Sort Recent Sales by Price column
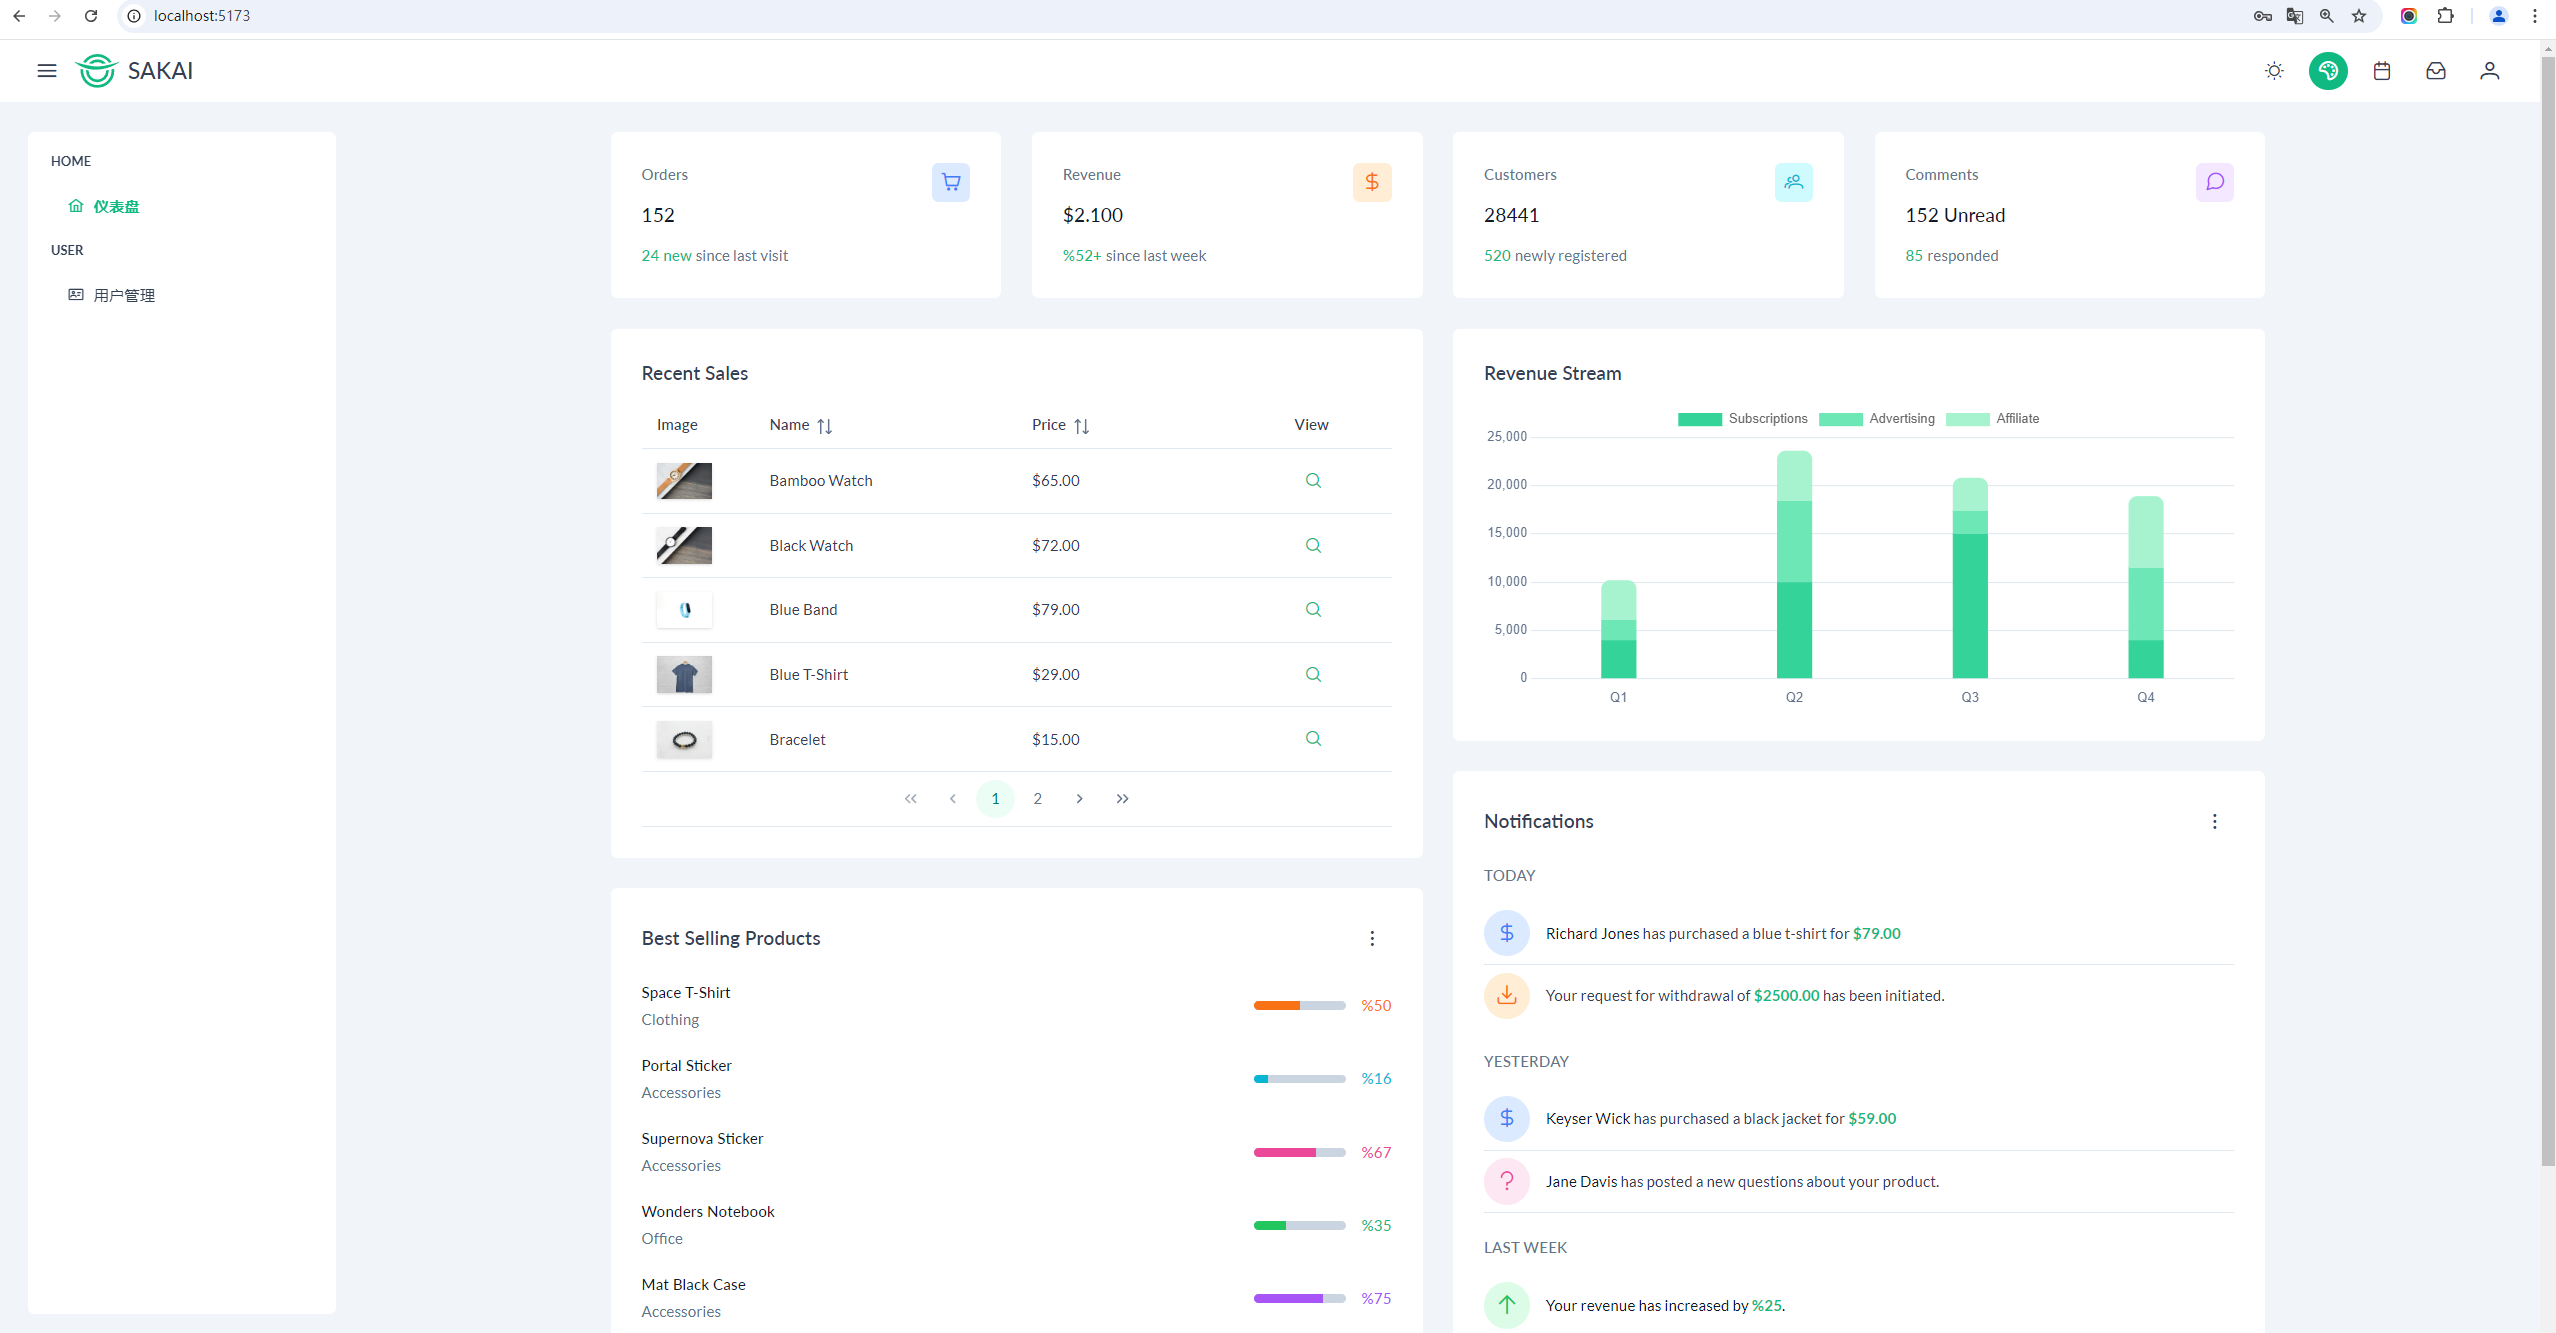This screenshot has height=1333, width=2556. [1082, 426]
